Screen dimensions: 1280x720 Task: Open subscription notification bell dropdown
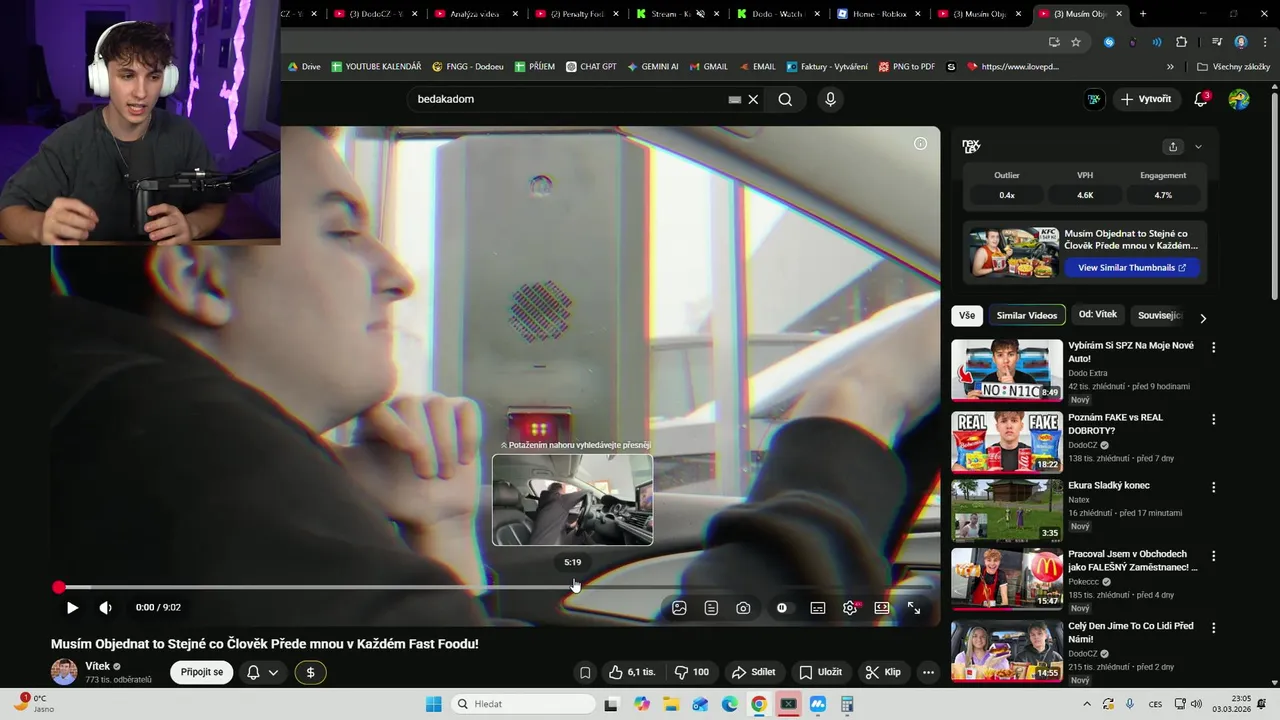click(263, 672)
